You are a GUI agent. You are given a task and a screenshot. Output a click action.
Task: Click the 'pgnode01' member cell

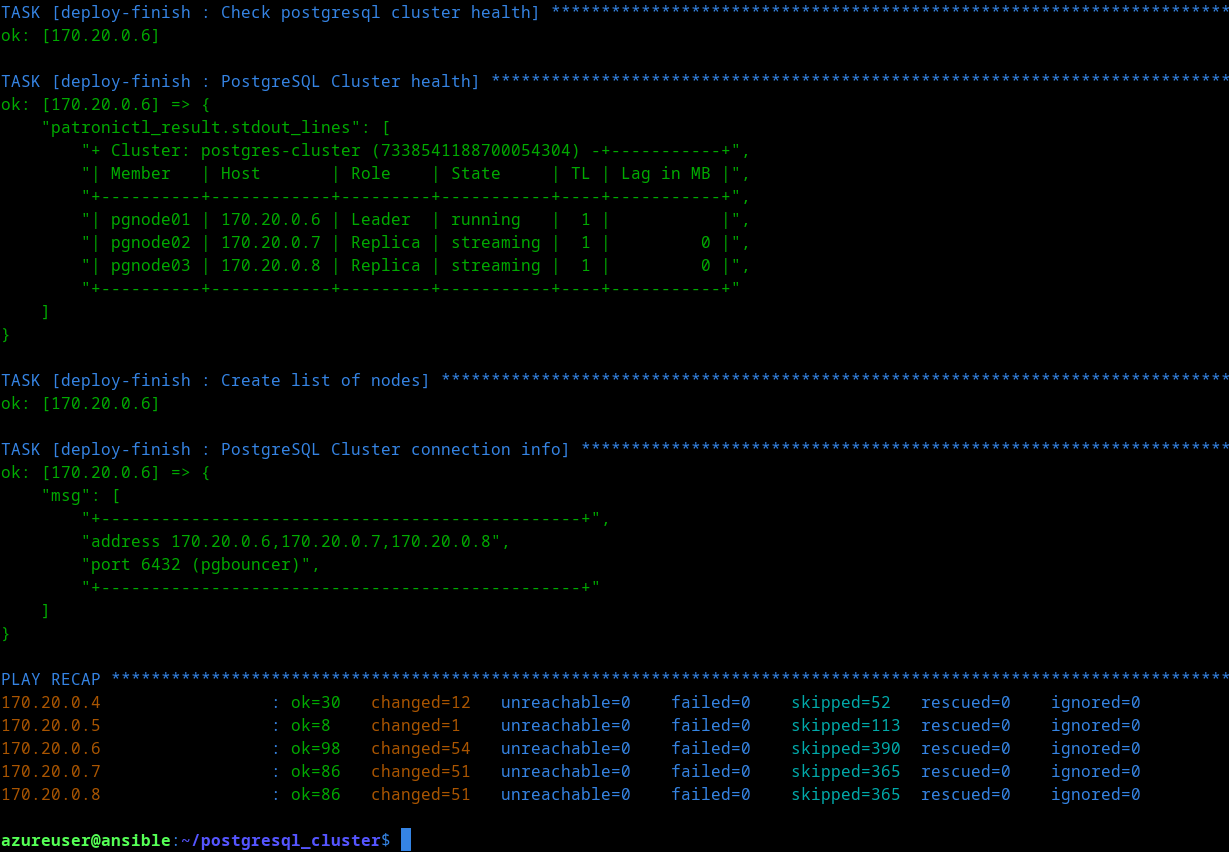coord(151,219)
